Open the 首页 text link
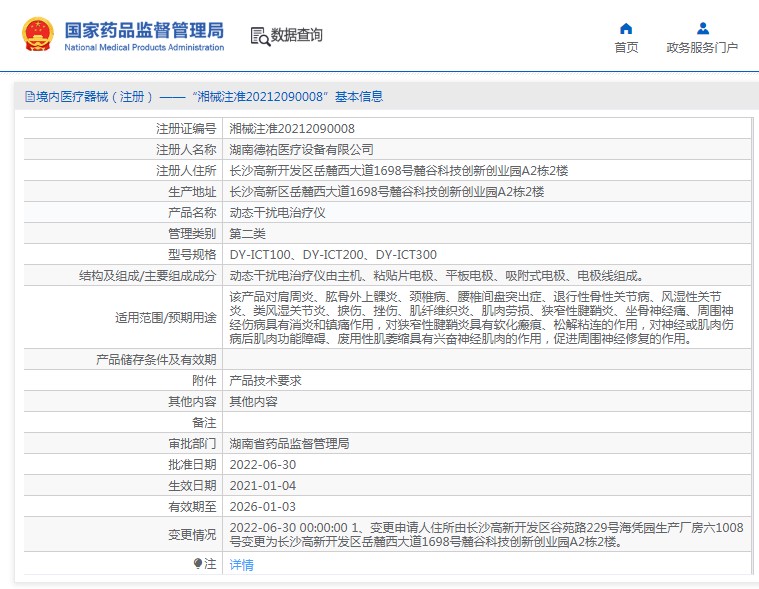This screenshot has width=759, height=589. (626, 47)
